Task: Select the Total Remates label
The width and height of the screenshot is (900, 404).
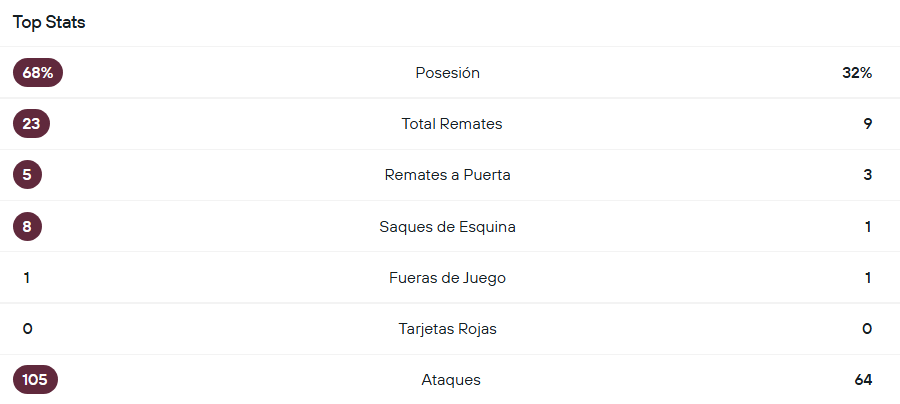Action: tap(452, 124)
